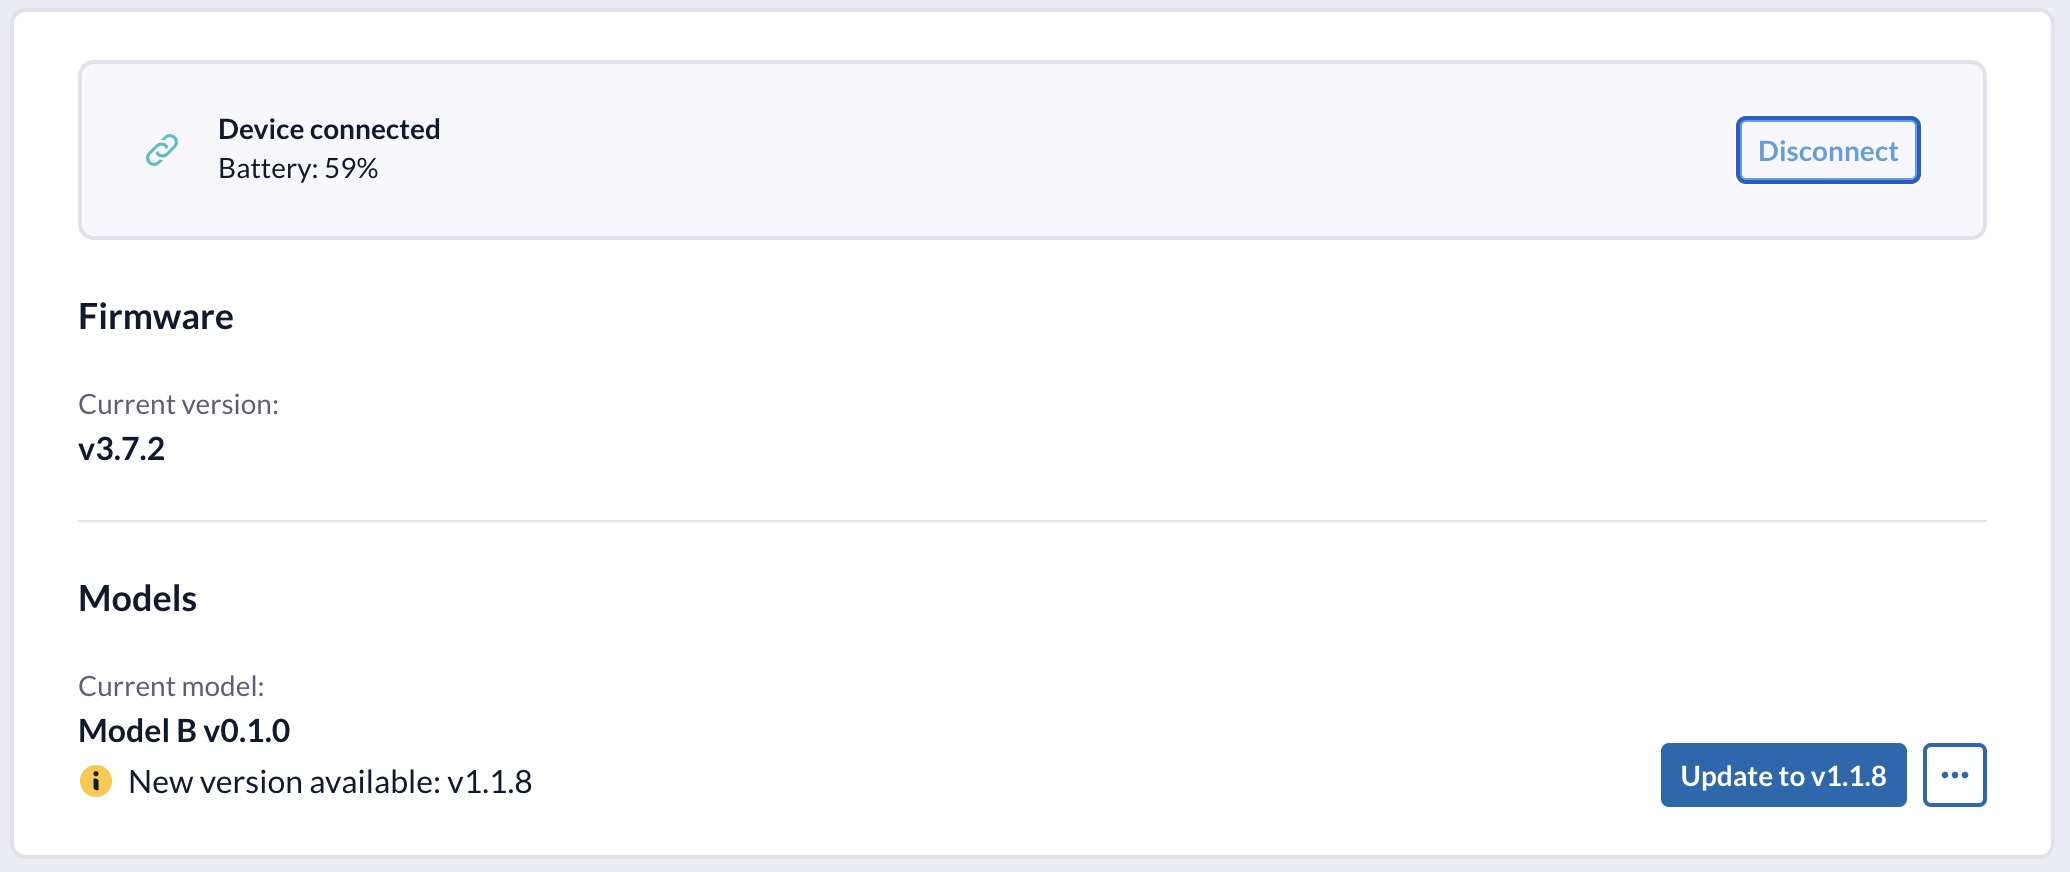Select the Current version label
The image size is (2070, 872).
tap(178, 404)
